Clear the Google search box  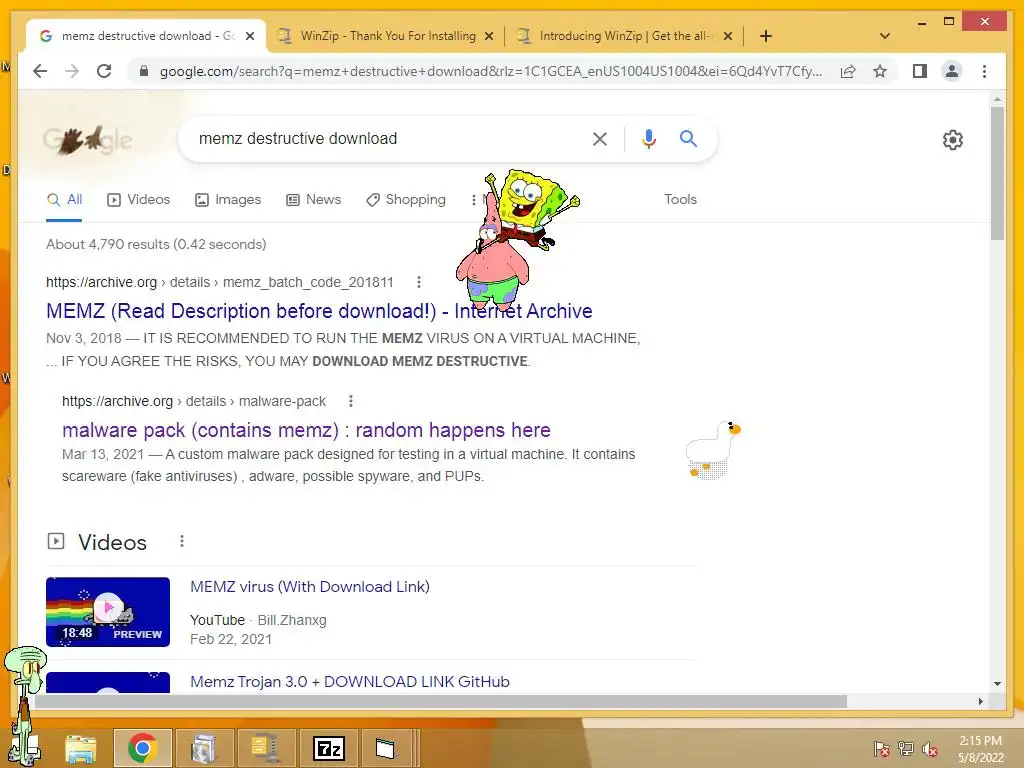pyautogui.click(x=600, y=138)
